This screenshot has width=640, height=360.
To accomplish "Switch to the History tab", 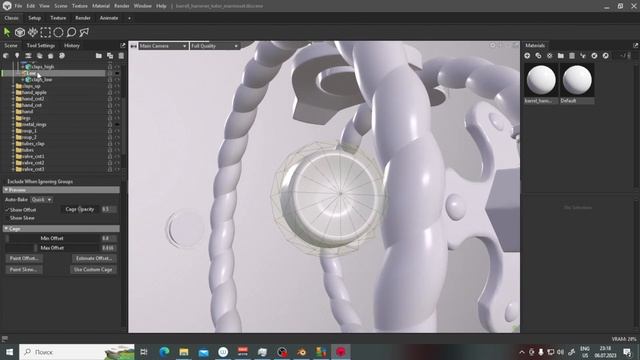I will tap(71, 45).
